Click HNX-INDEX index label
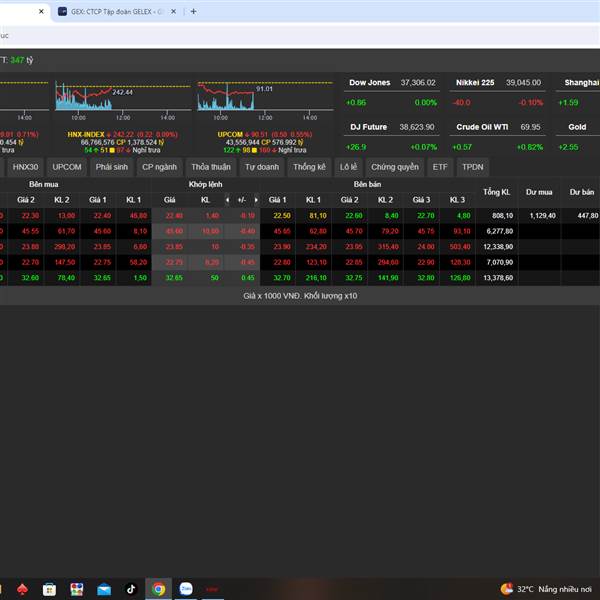The width and height of the screenshot is (600, 600). [x=86, y=135]
